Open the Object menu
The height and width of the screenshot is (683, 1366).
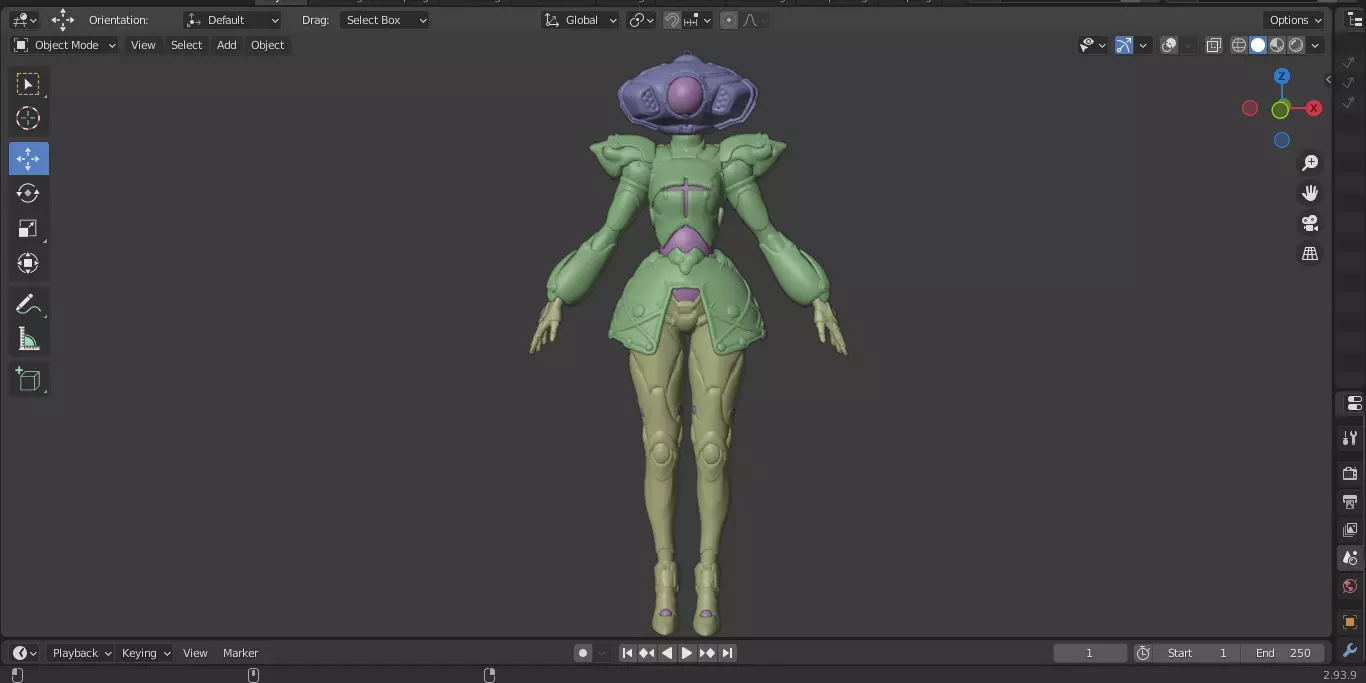[x=268, y=45]
